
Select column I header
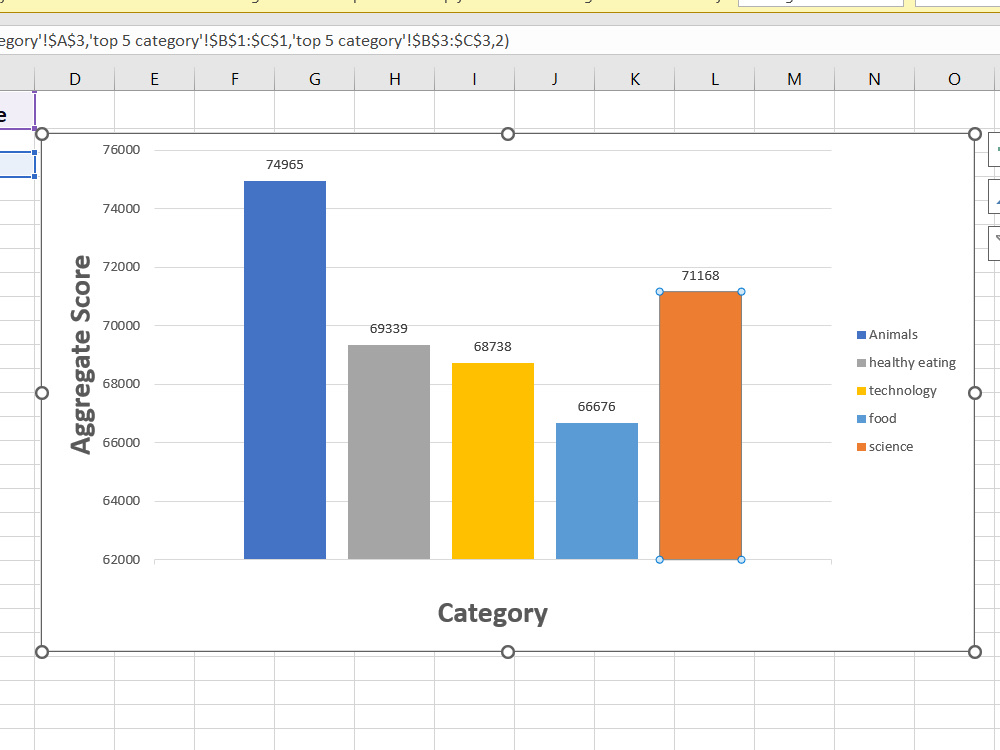tap(474, 79)
